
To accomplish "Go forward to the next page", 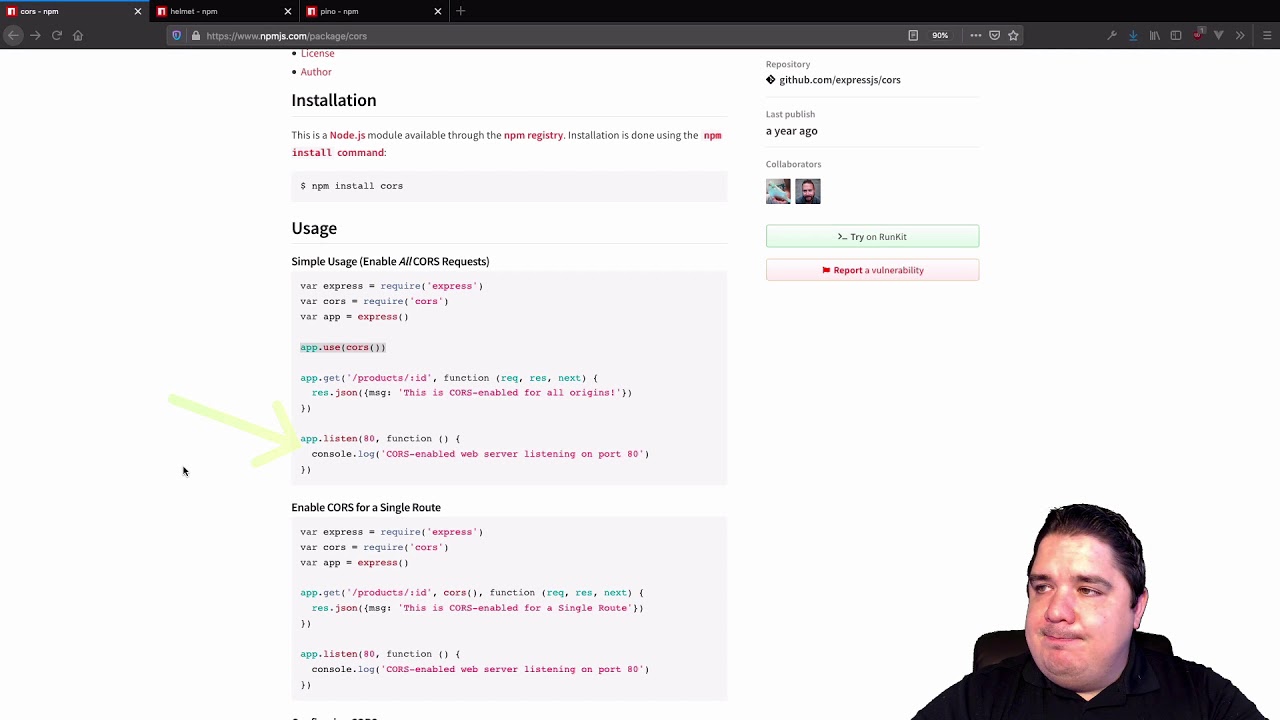I will (x=35, y=35).
